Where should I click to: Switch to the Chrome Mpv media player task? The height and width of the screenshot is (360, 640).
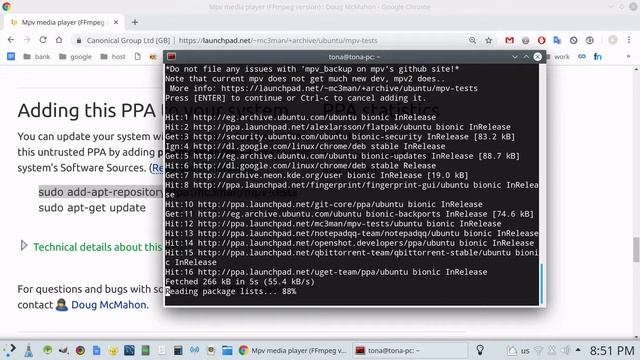point(293,350)
